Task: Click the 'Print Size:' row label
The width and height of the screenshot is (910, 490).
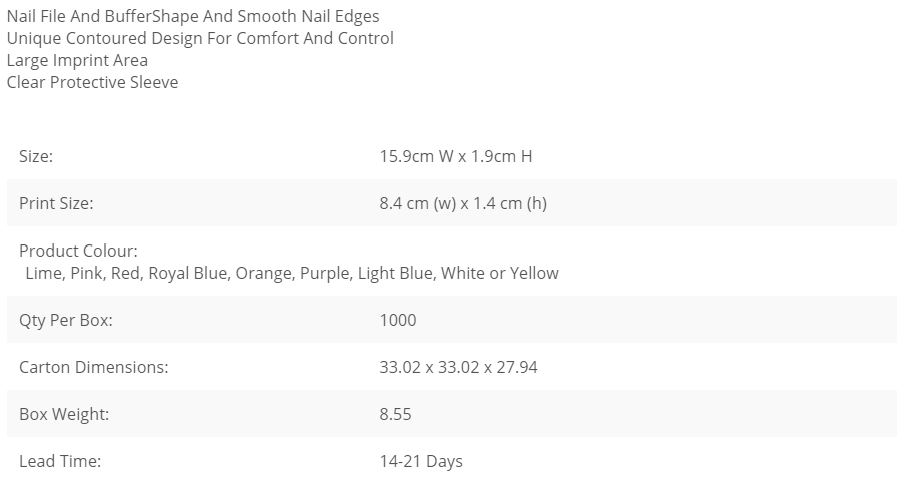Action: coord(56,203)
